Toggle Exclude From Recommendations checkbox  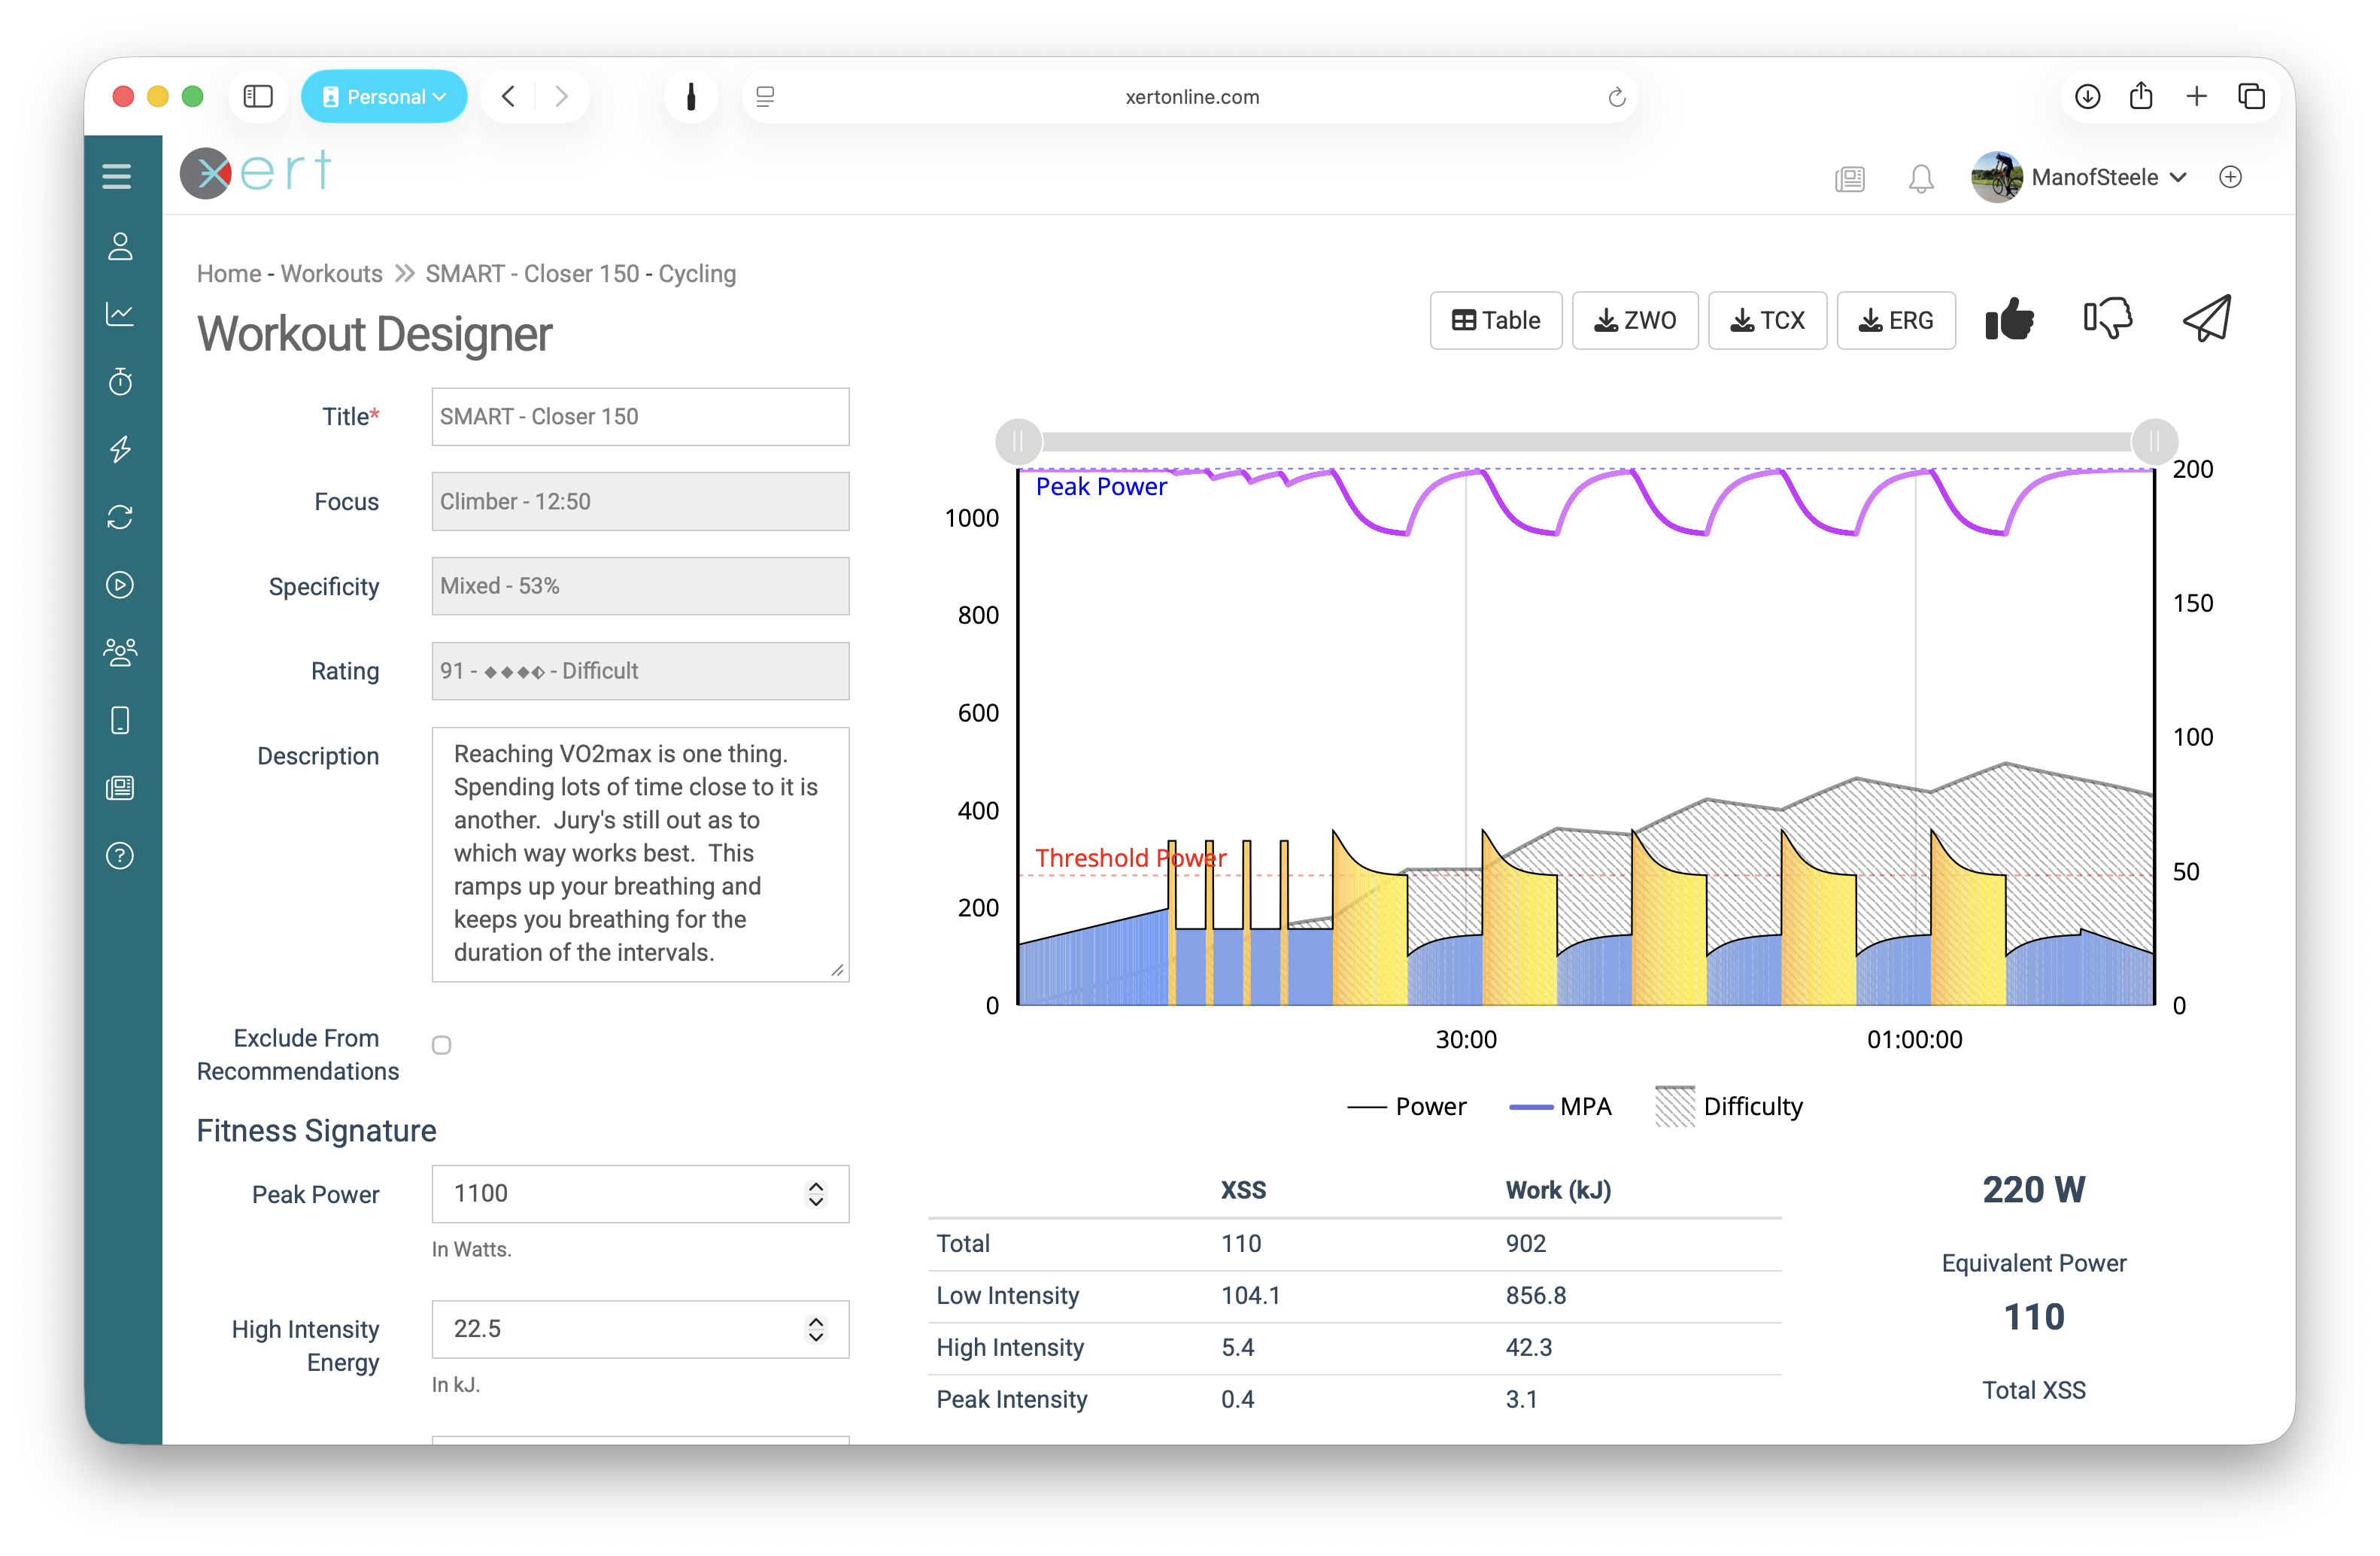click(x=441, y=1045)
